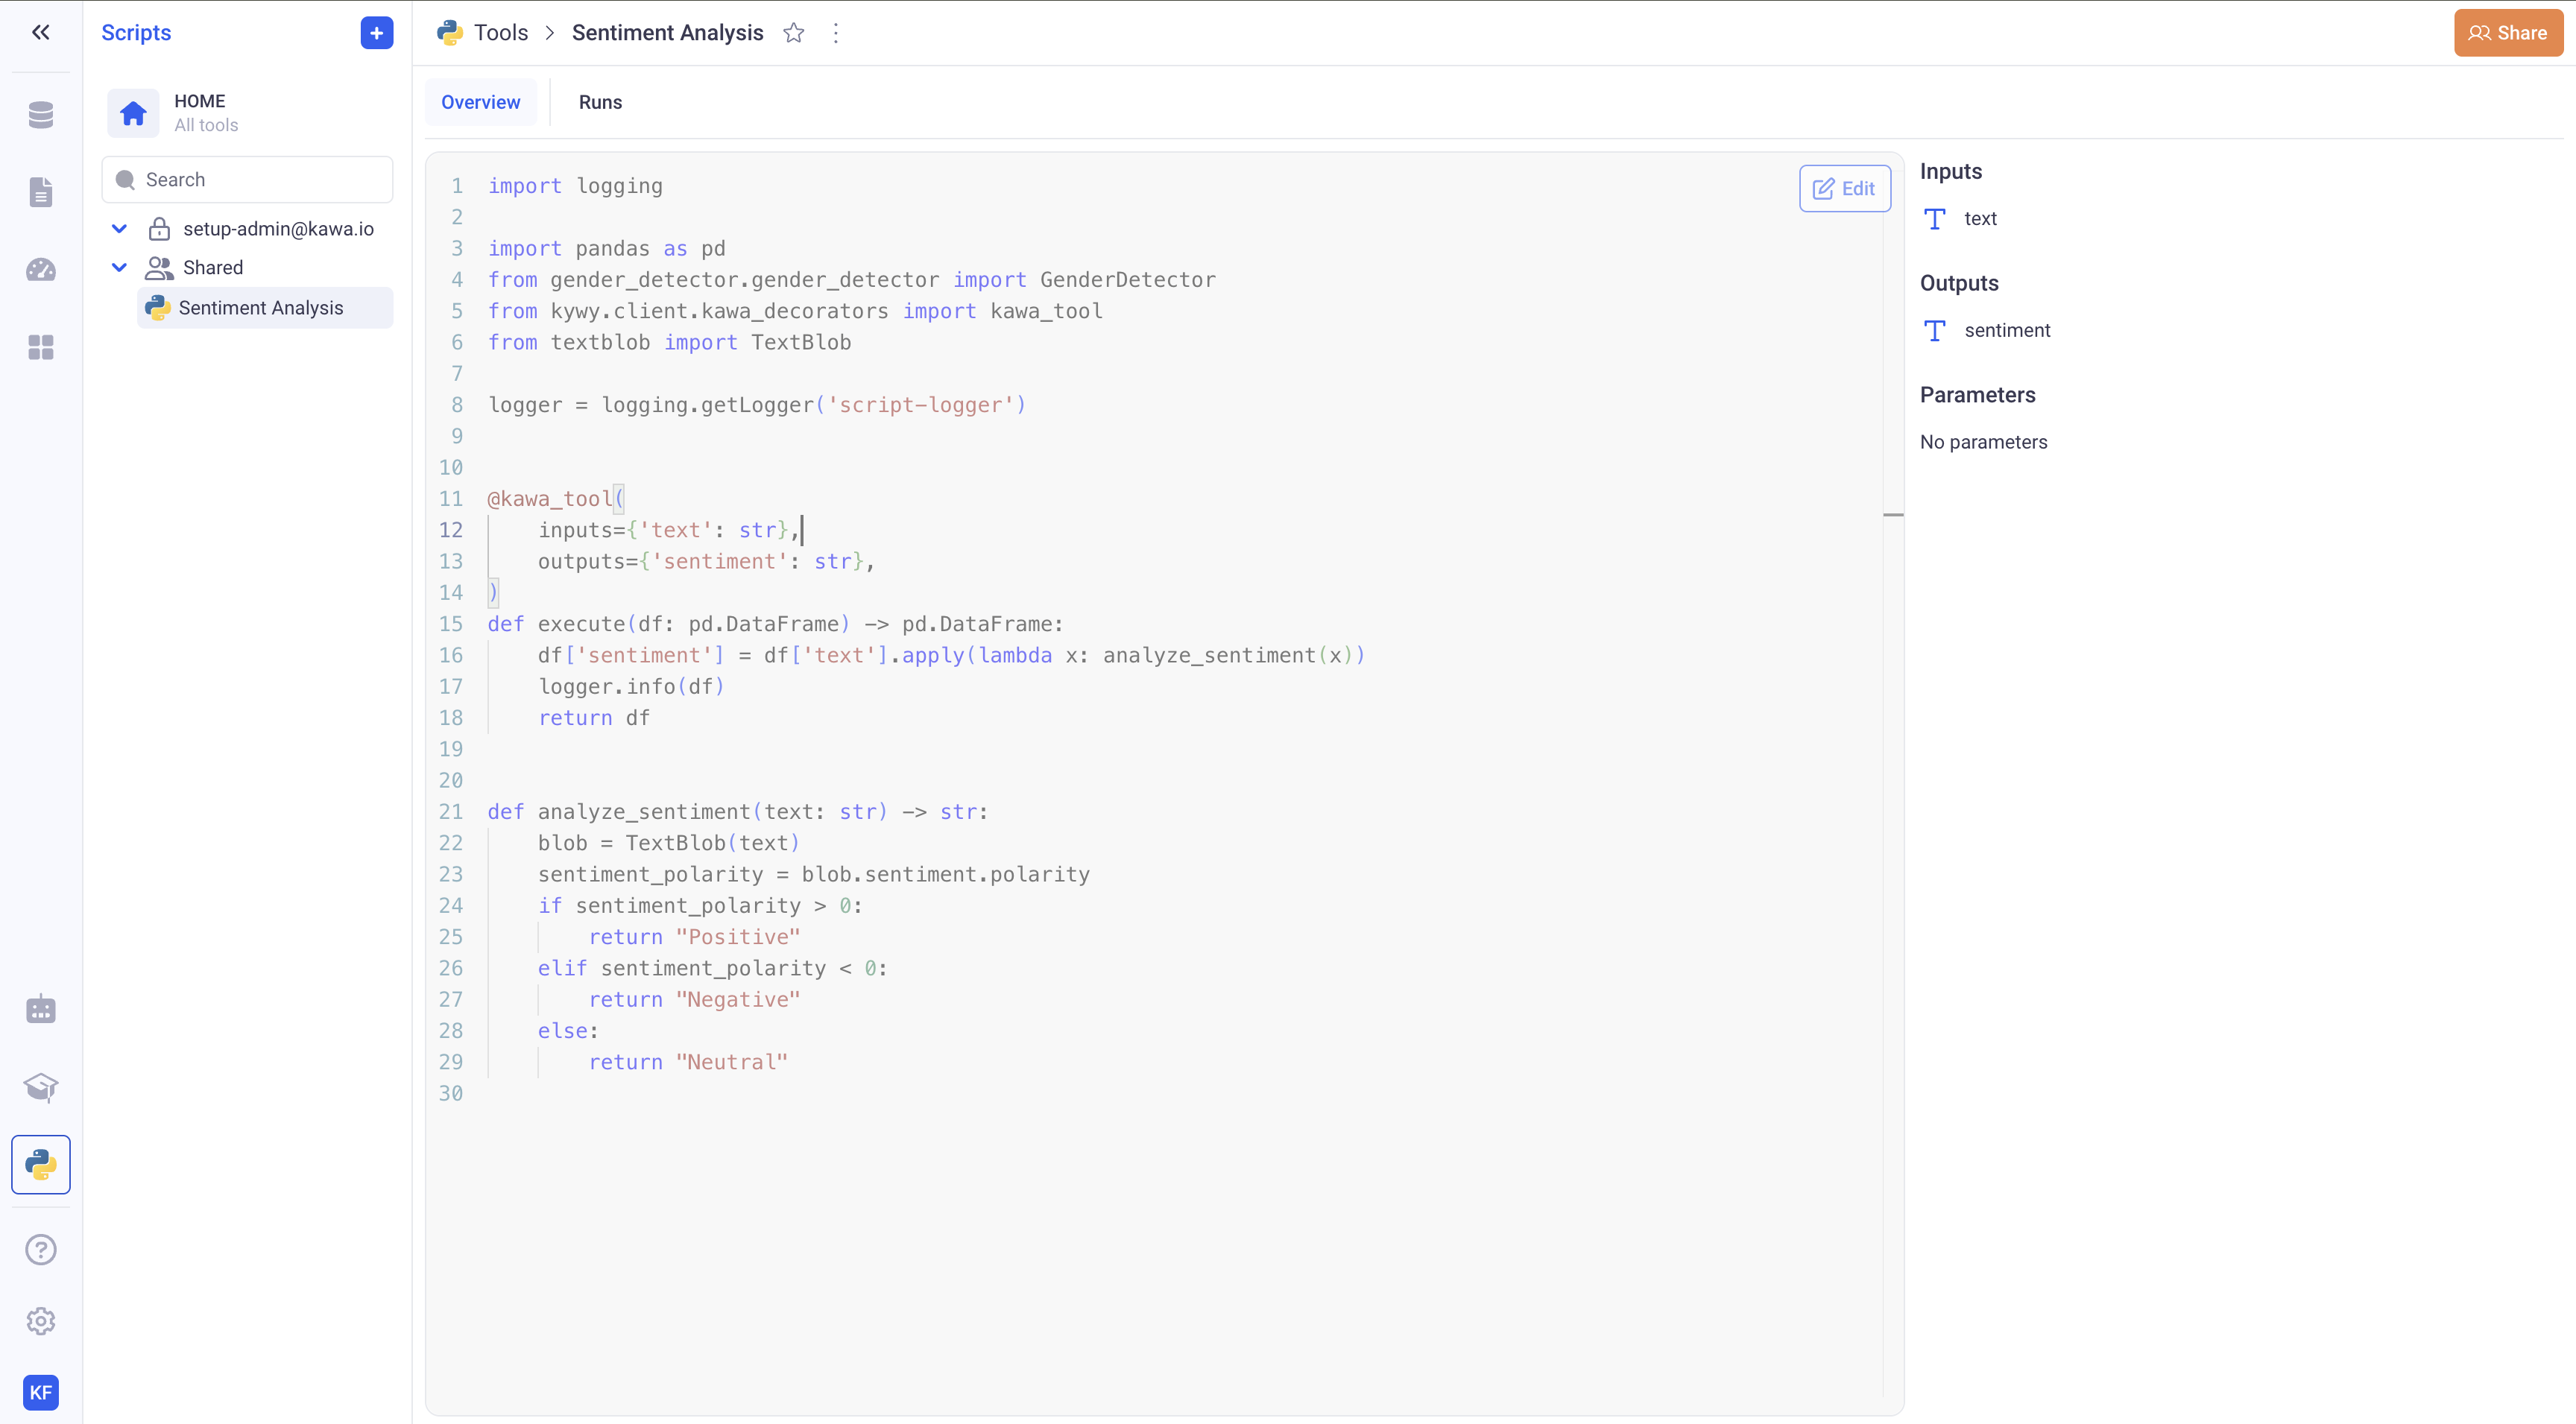Switch to the Runs tab

pyautogui.click(x=600, y=102)
